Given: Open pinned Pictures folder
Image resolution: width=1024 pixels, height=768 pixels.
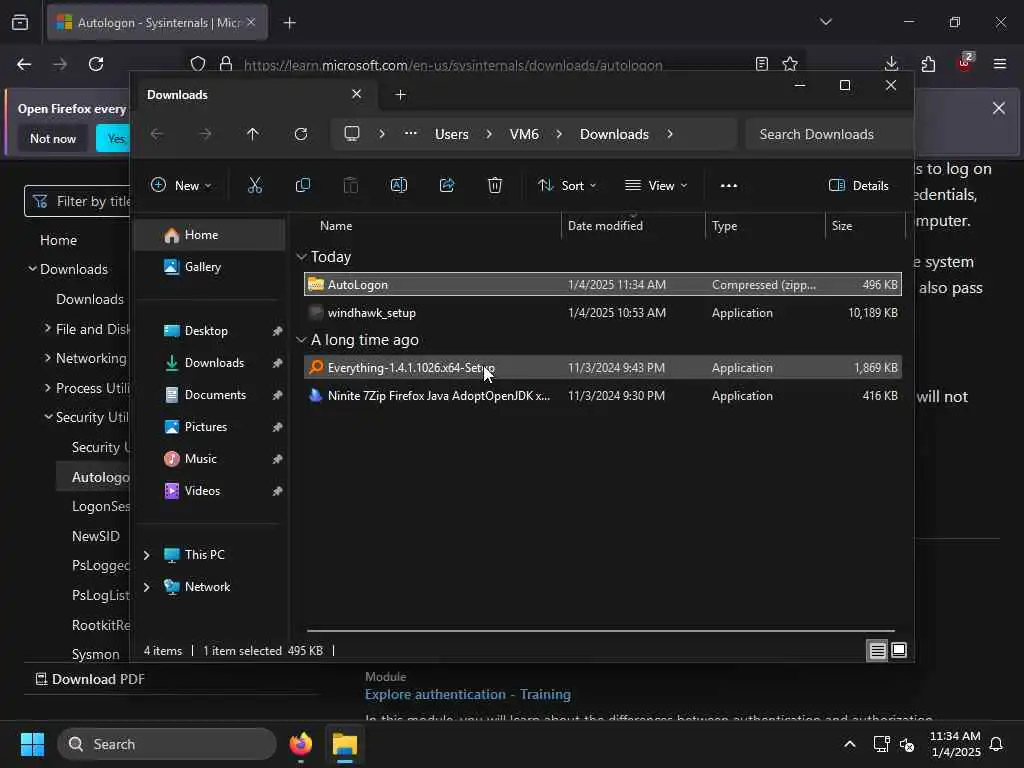Looking at the screenshot, I should 209,427.
